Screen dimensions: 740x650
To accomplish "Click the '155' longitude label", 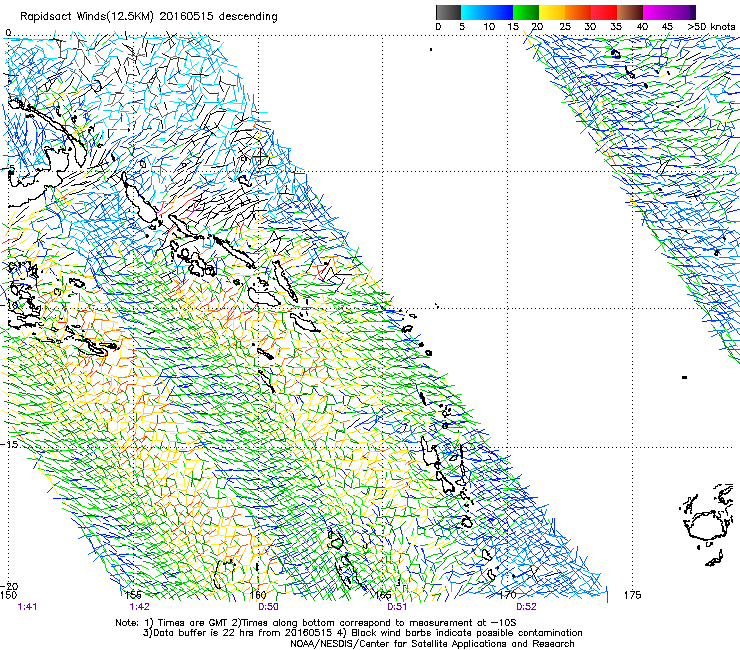I will 134,595.
